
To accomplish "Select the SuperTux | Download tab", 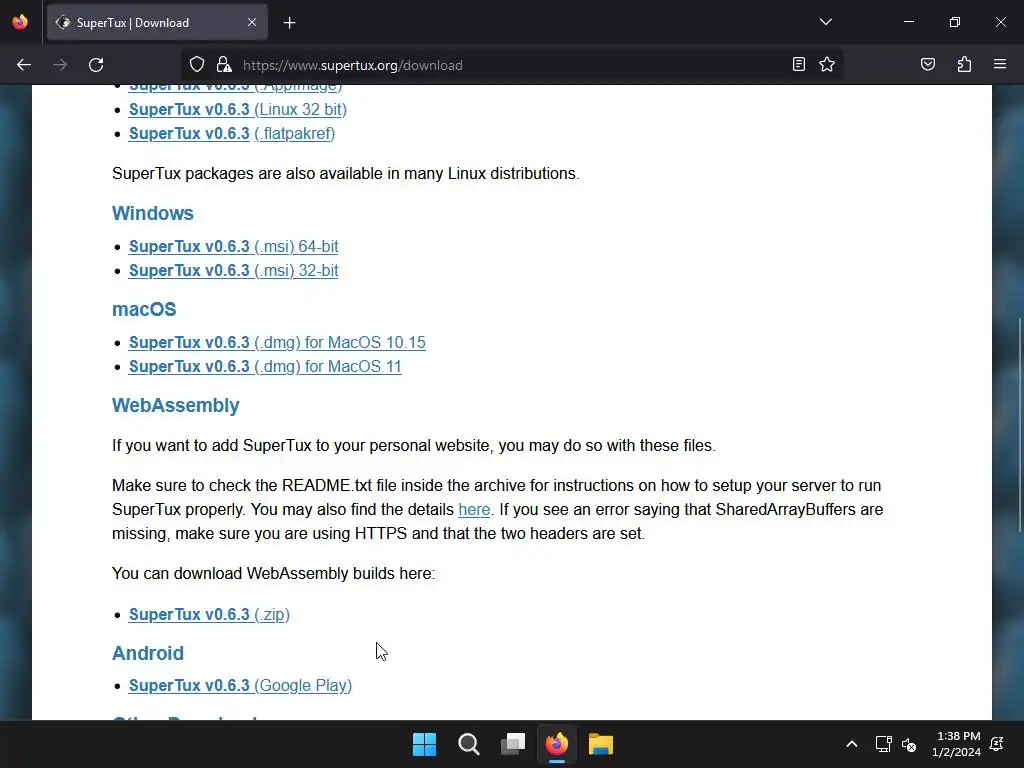I will [x=157, y=23].
